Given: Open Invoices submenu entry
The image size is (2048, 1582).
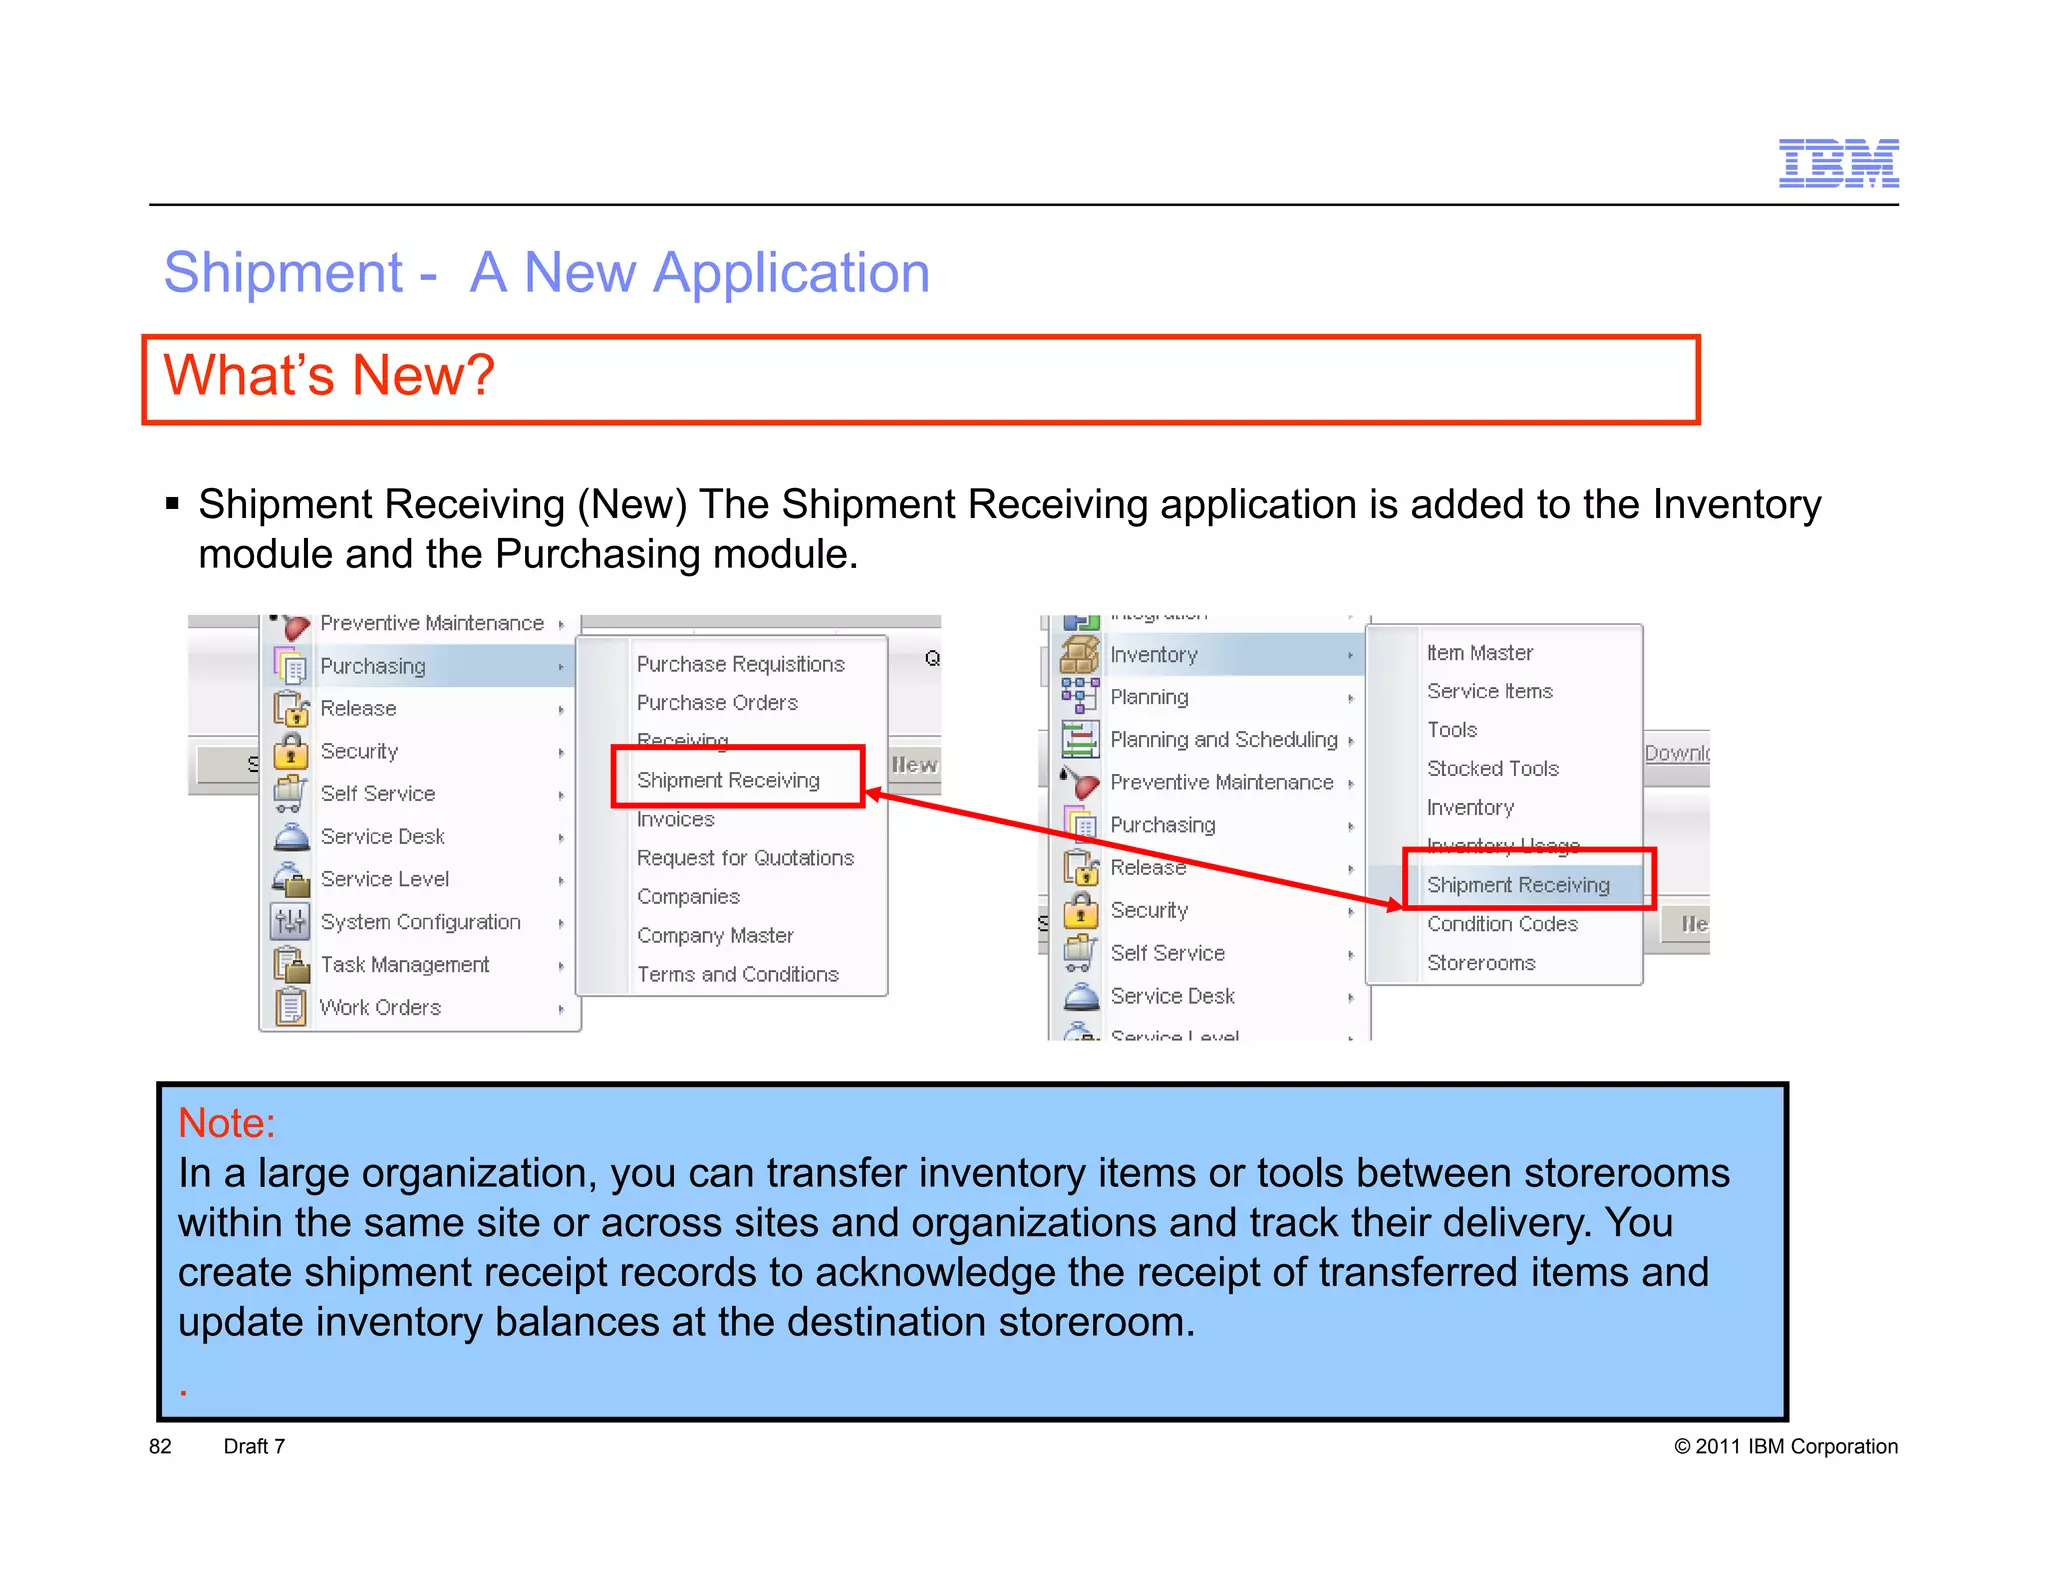Looking at the screenshot, I should [676, 819].
